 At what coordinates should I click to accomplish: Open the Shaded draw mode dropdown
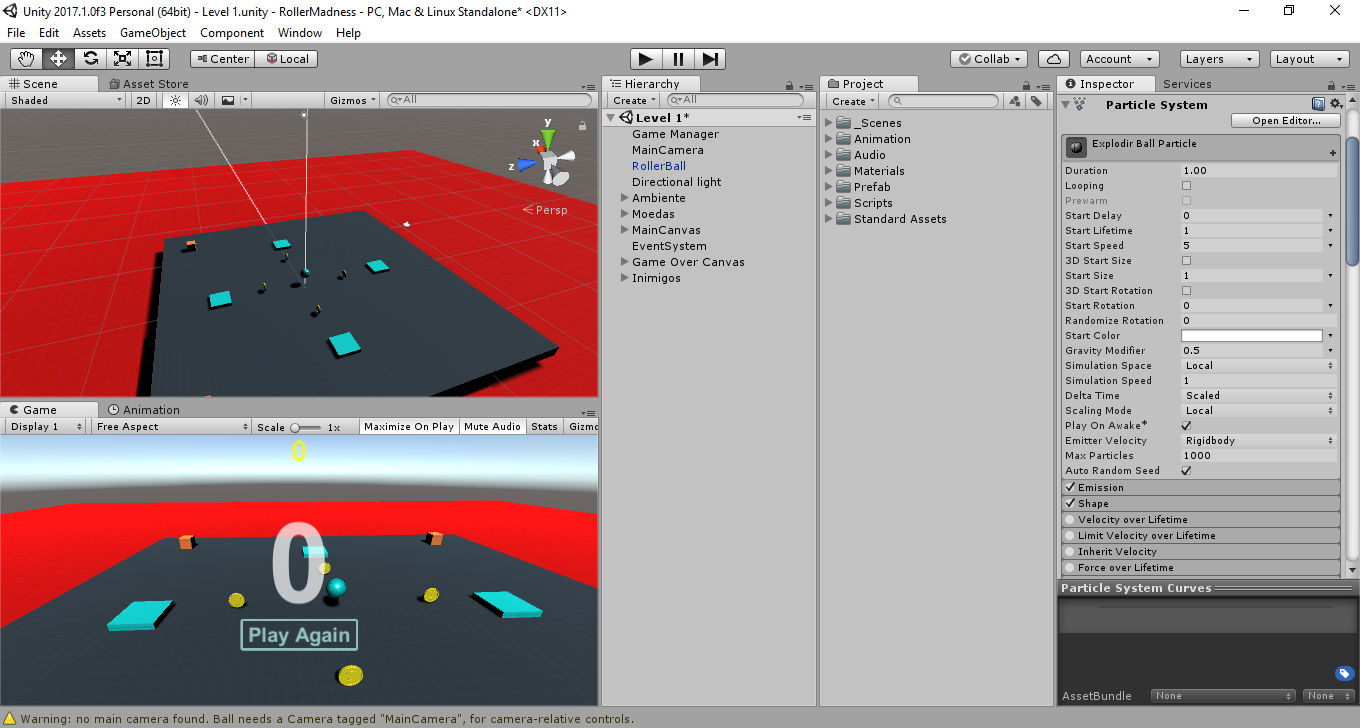tap(65, 100)
